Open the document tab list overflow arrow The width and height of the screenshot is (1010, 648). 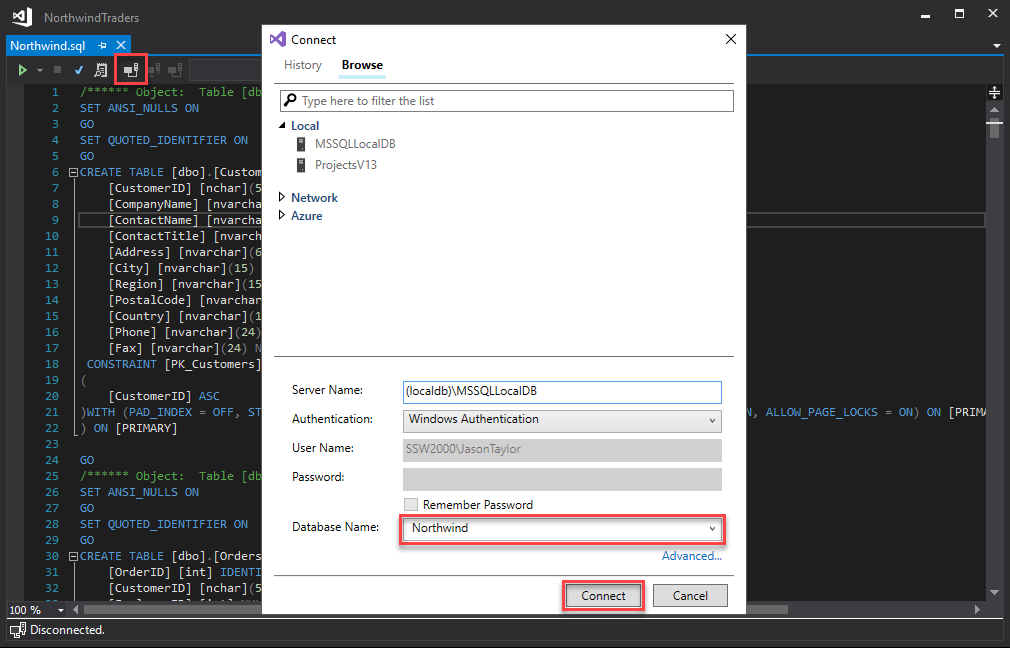coord(996,46)
